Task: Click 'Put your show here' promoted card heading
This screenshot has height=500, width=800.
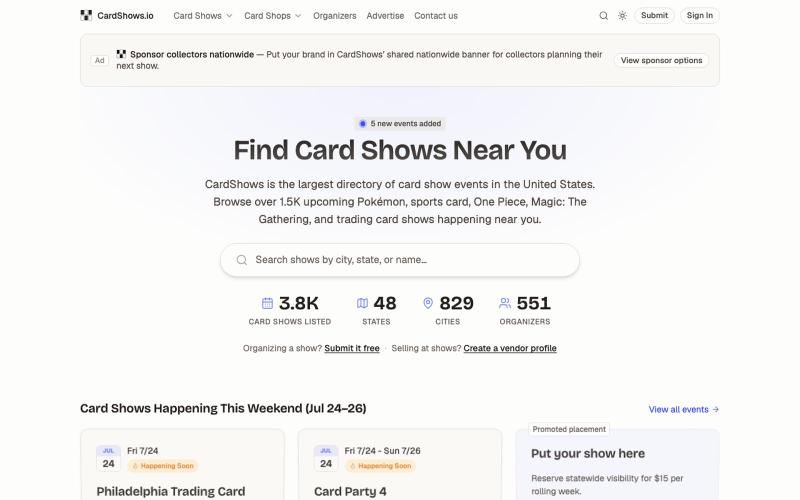Action: tap(588, 454)
